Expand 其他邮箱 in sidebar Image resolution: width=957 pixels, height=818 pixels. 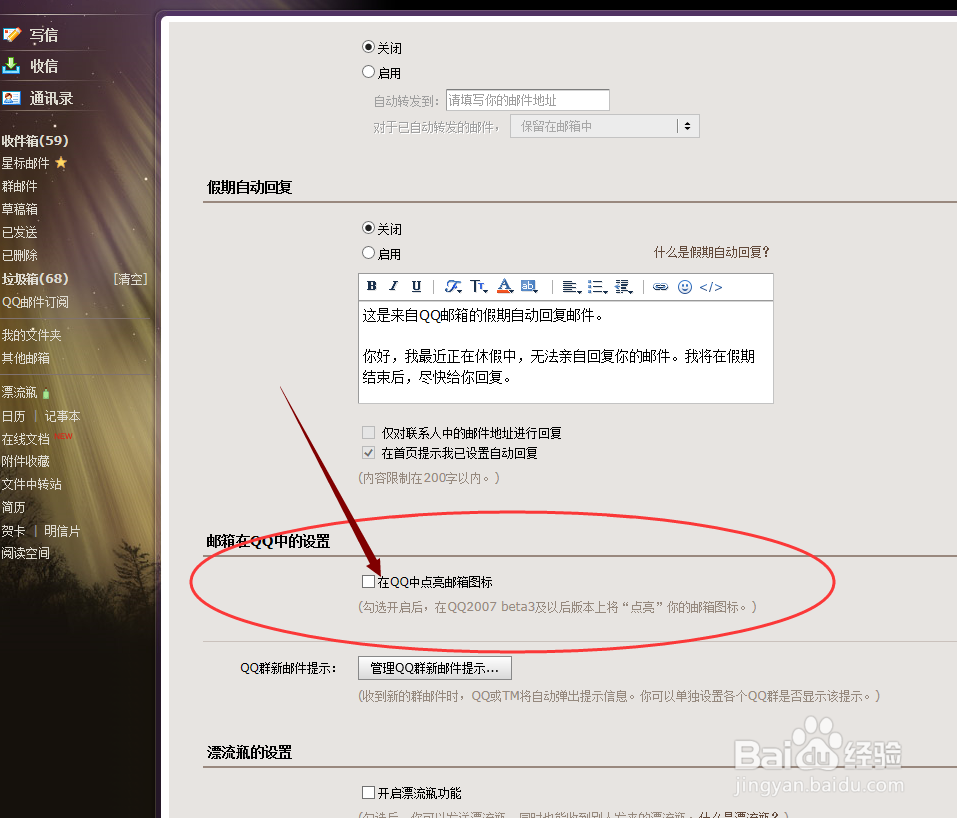pos(26,358)
